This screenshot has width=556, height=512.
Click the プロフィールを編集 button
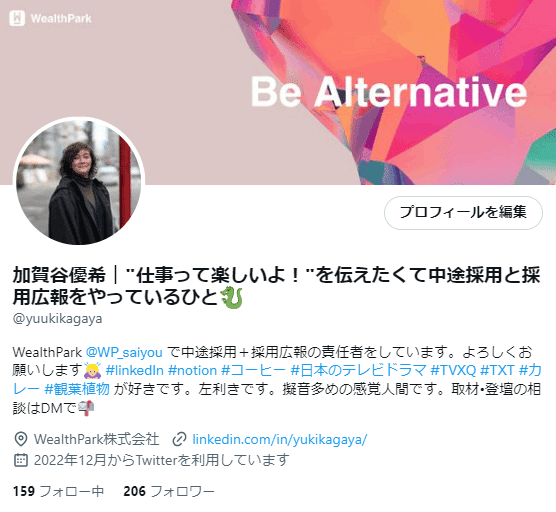(463, 213)
